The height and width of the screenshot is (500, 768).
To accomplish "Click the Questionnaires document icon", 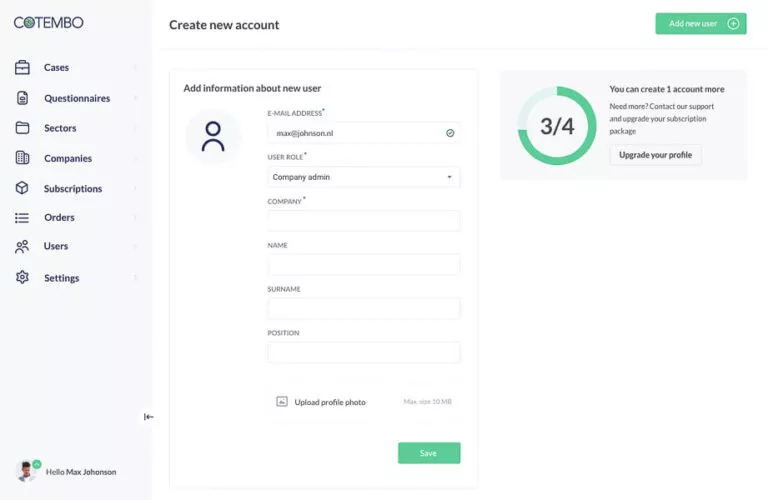I will (22, 98).
